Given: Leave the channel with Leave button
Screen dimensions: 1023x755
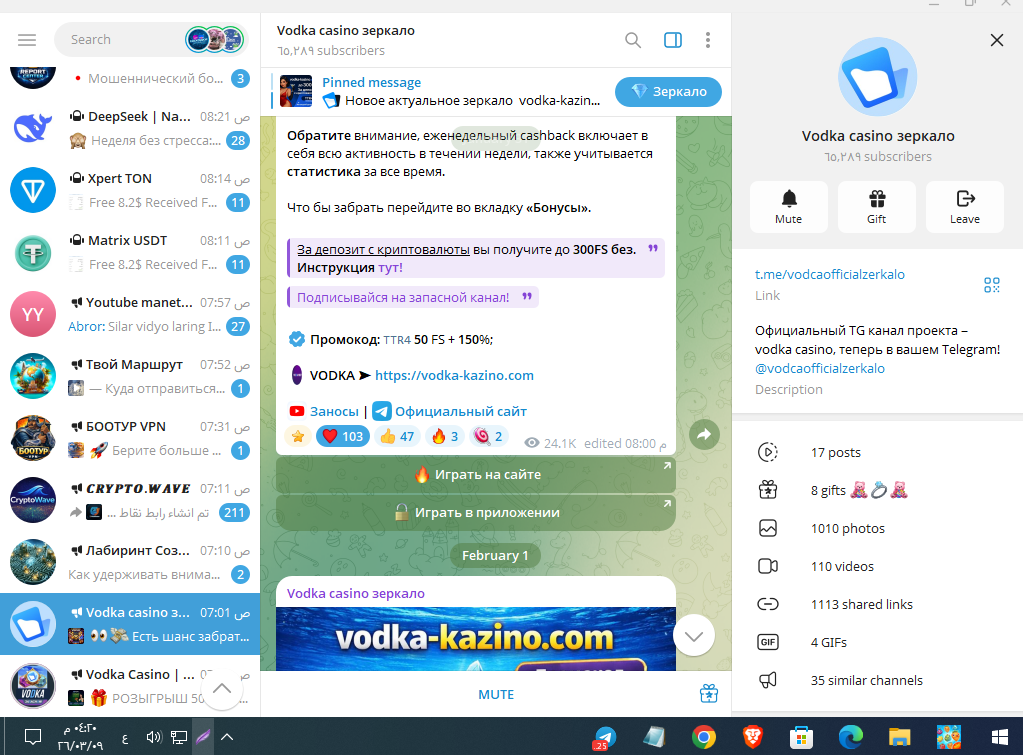Looking at the screenshot, I should (964, 206).
